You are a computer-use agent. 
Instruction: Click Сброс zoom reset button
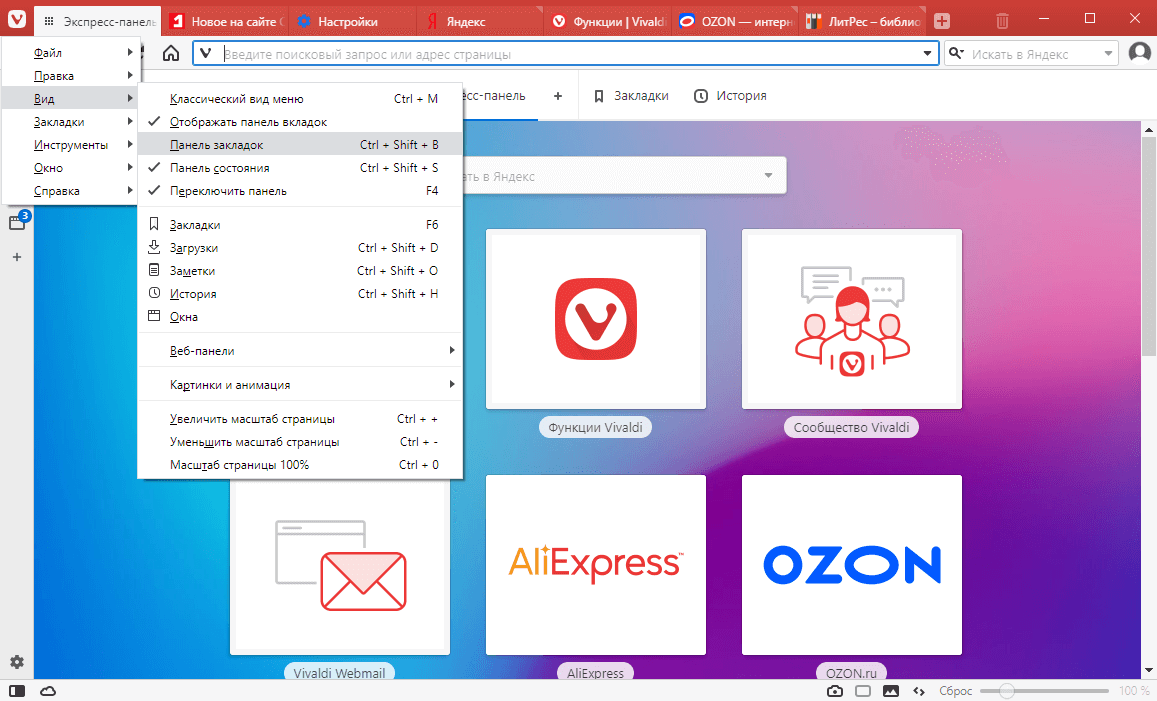tap(955, 691)
